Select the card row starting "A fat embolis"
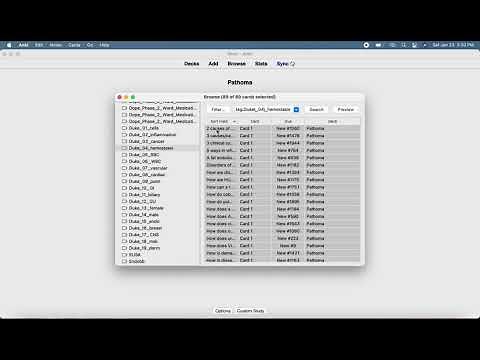The width and height of the screenshot is (480, 360). pos(283,158)
